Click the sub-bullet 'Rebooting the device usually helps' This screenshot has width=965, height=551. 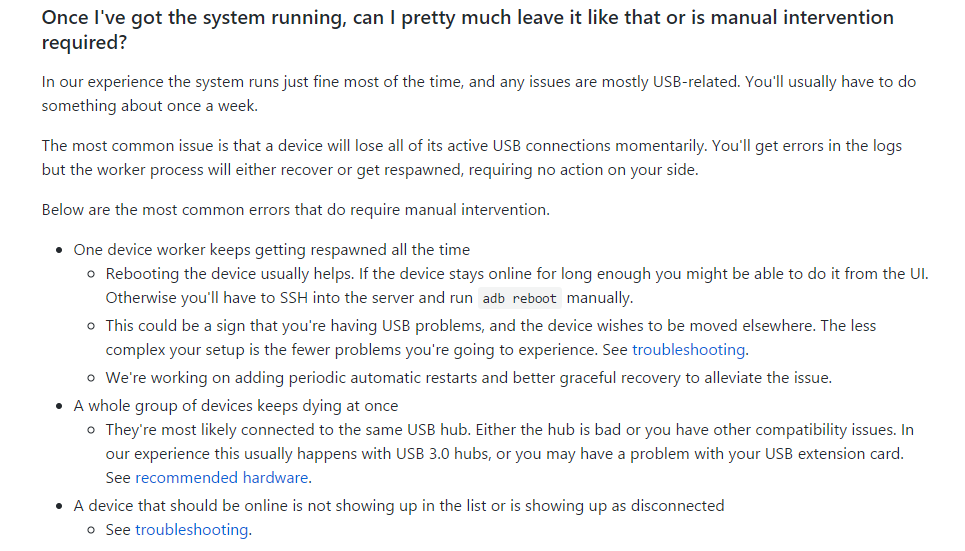[x=517, y=286]
